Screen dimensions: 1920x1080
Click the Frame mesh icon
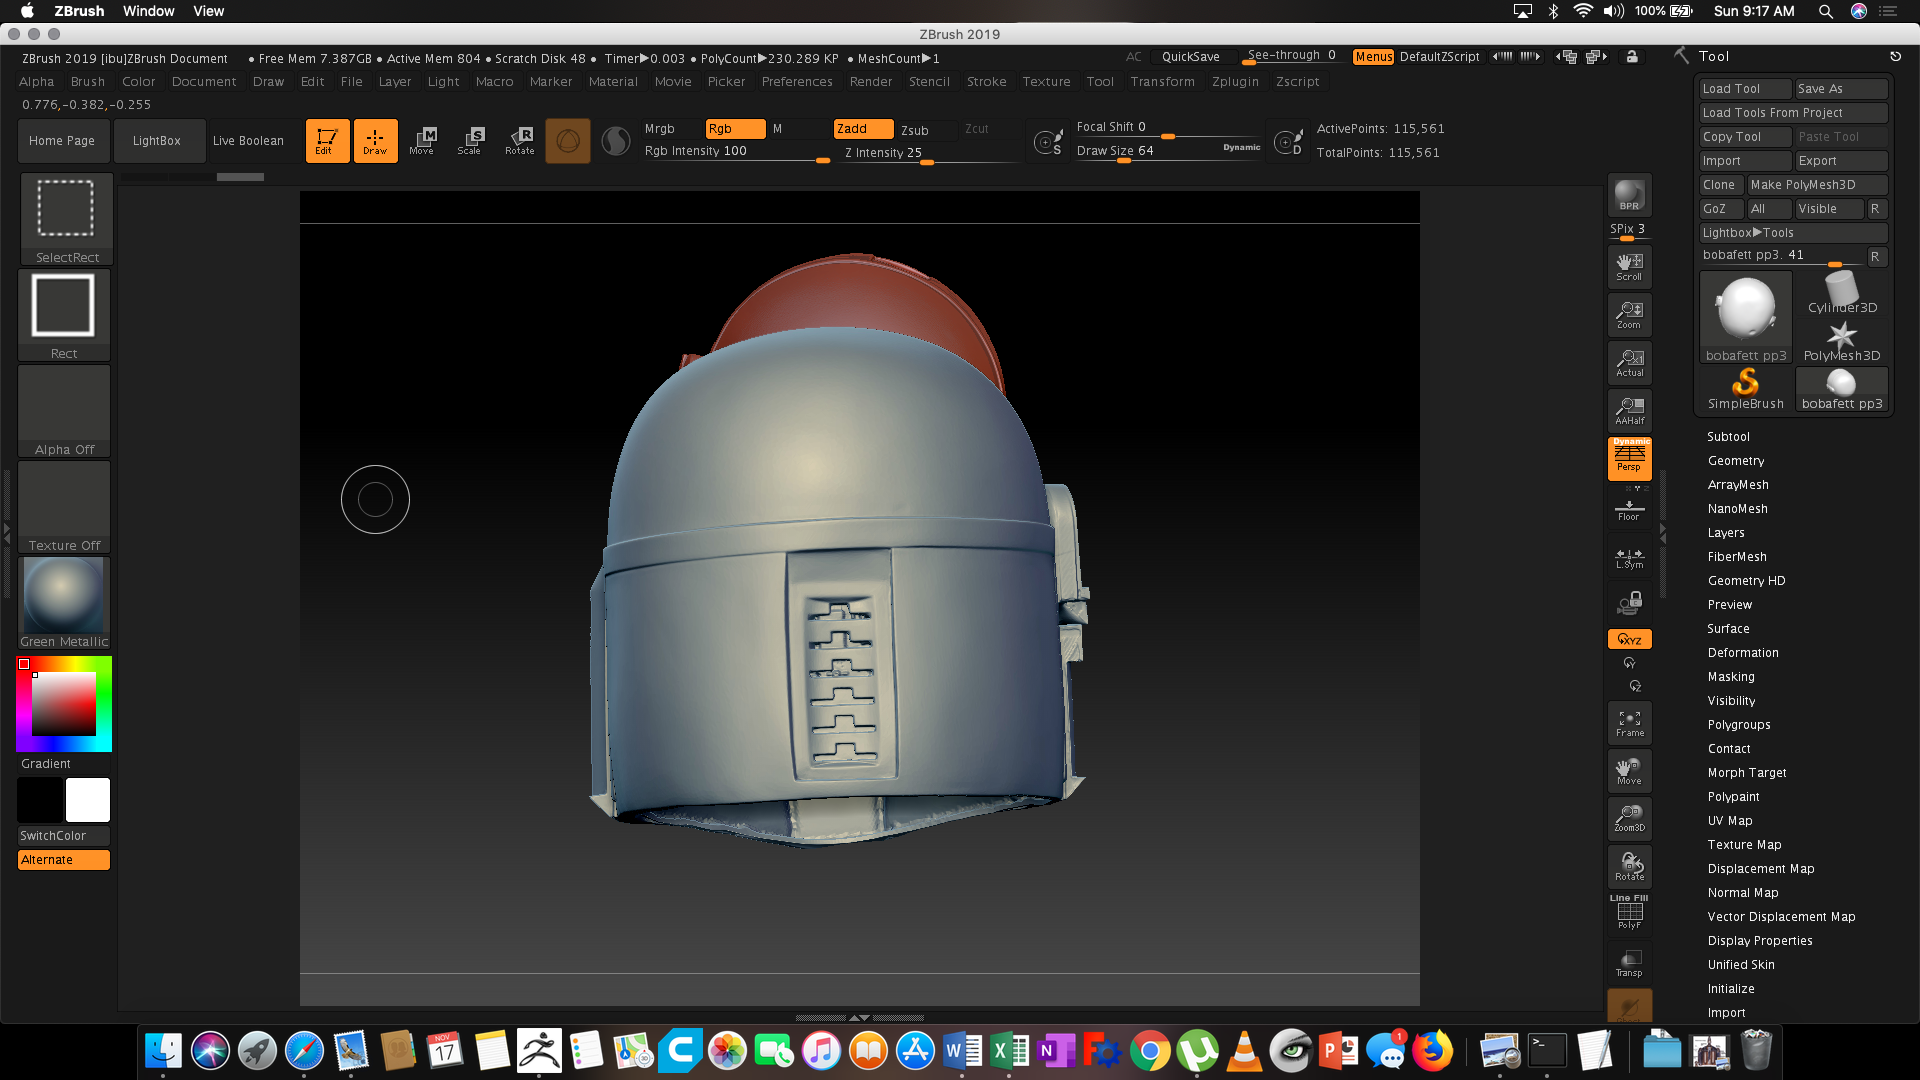click(1629, 723)
